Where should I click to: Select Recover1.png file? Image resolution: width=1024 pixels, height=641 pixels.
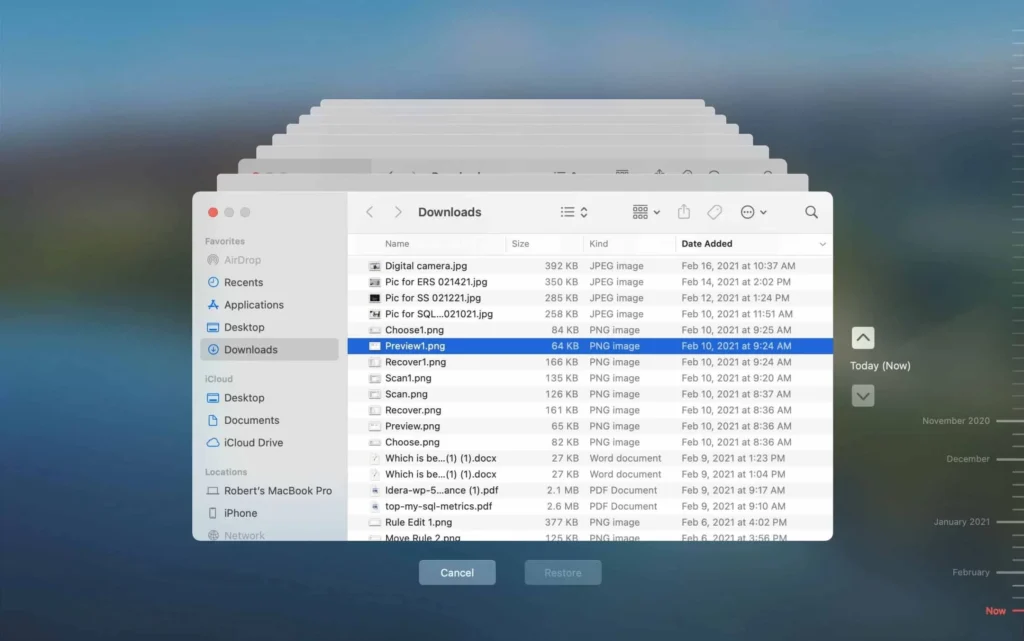click(590, 362)
